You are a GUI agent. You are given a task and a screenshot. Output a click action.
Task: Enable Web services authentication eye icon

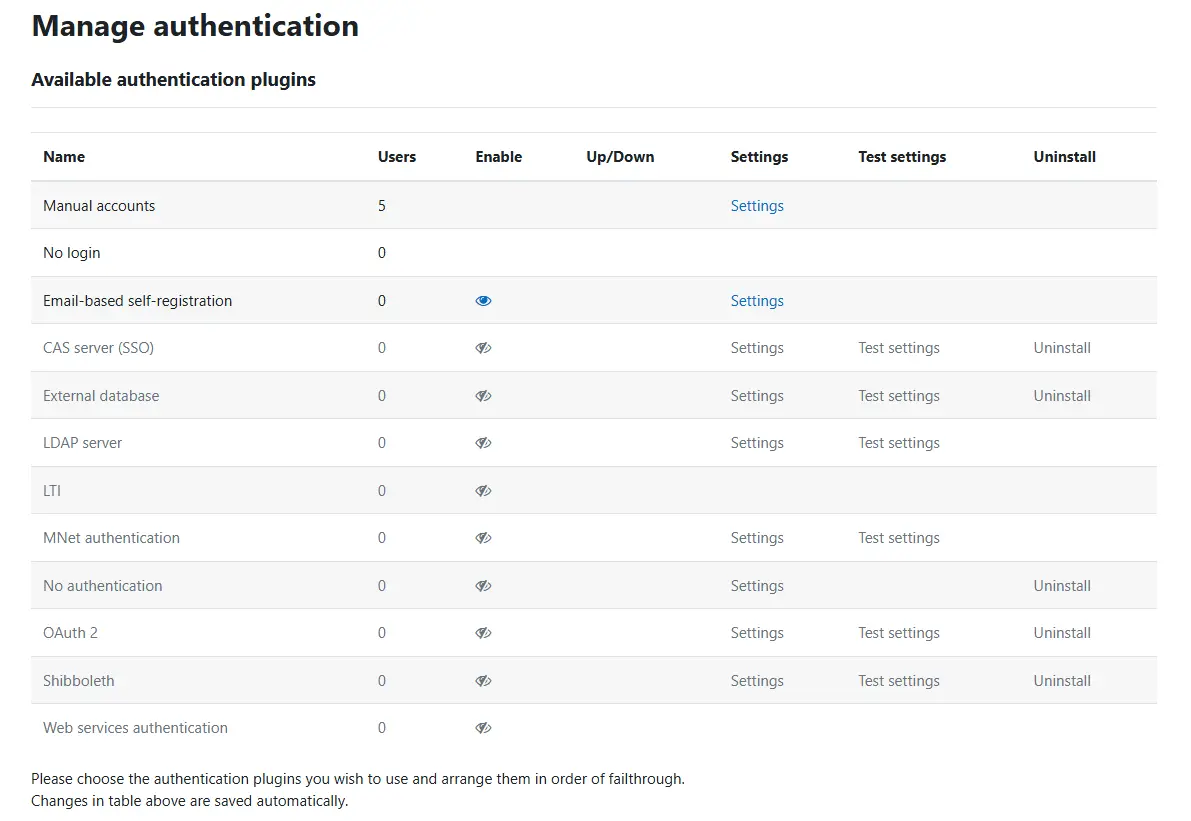tap(483, 728)
